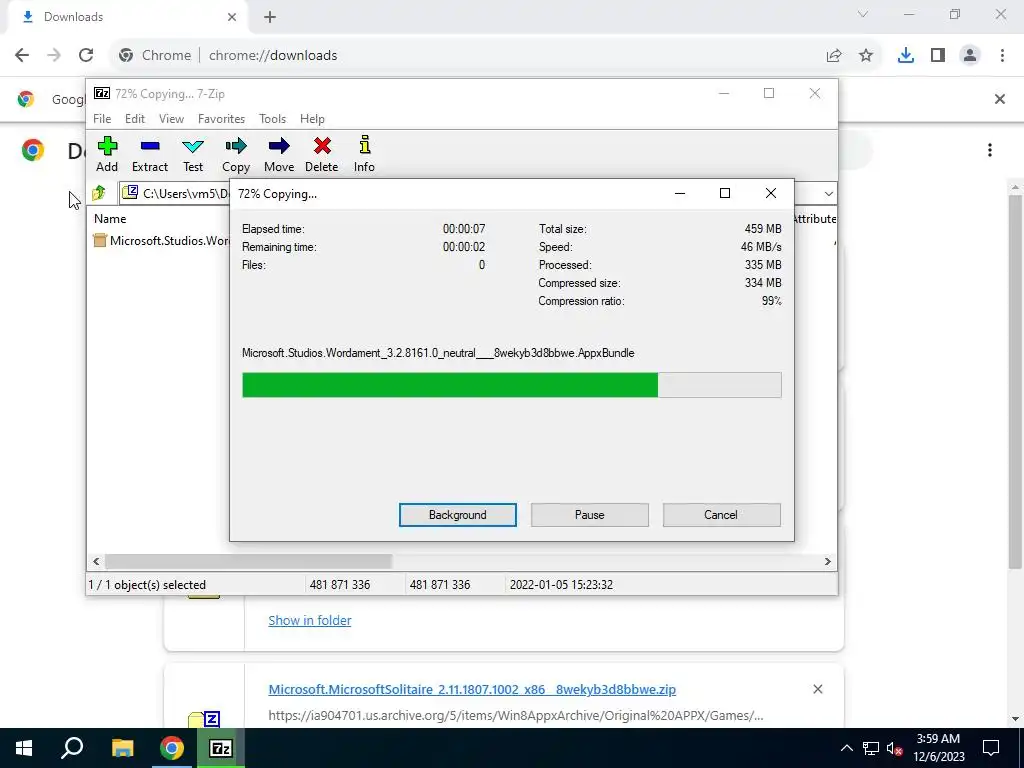Screen dimensions: 1024x768
Task: Expand the 7-Zip path dropdown
Action: pos(829,193)
